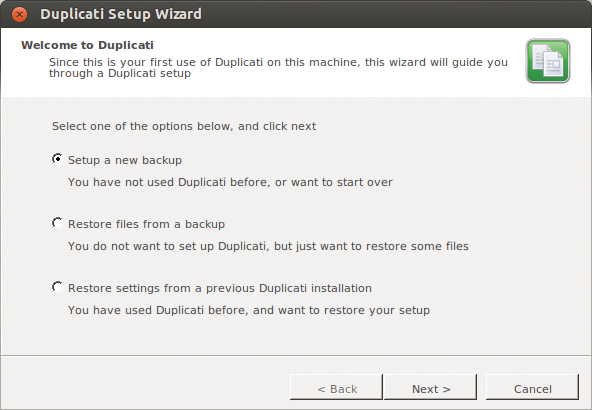592x410 pixels.
Task: Click the "Welcome to Duplicati" heading
Action: (87, 45)
